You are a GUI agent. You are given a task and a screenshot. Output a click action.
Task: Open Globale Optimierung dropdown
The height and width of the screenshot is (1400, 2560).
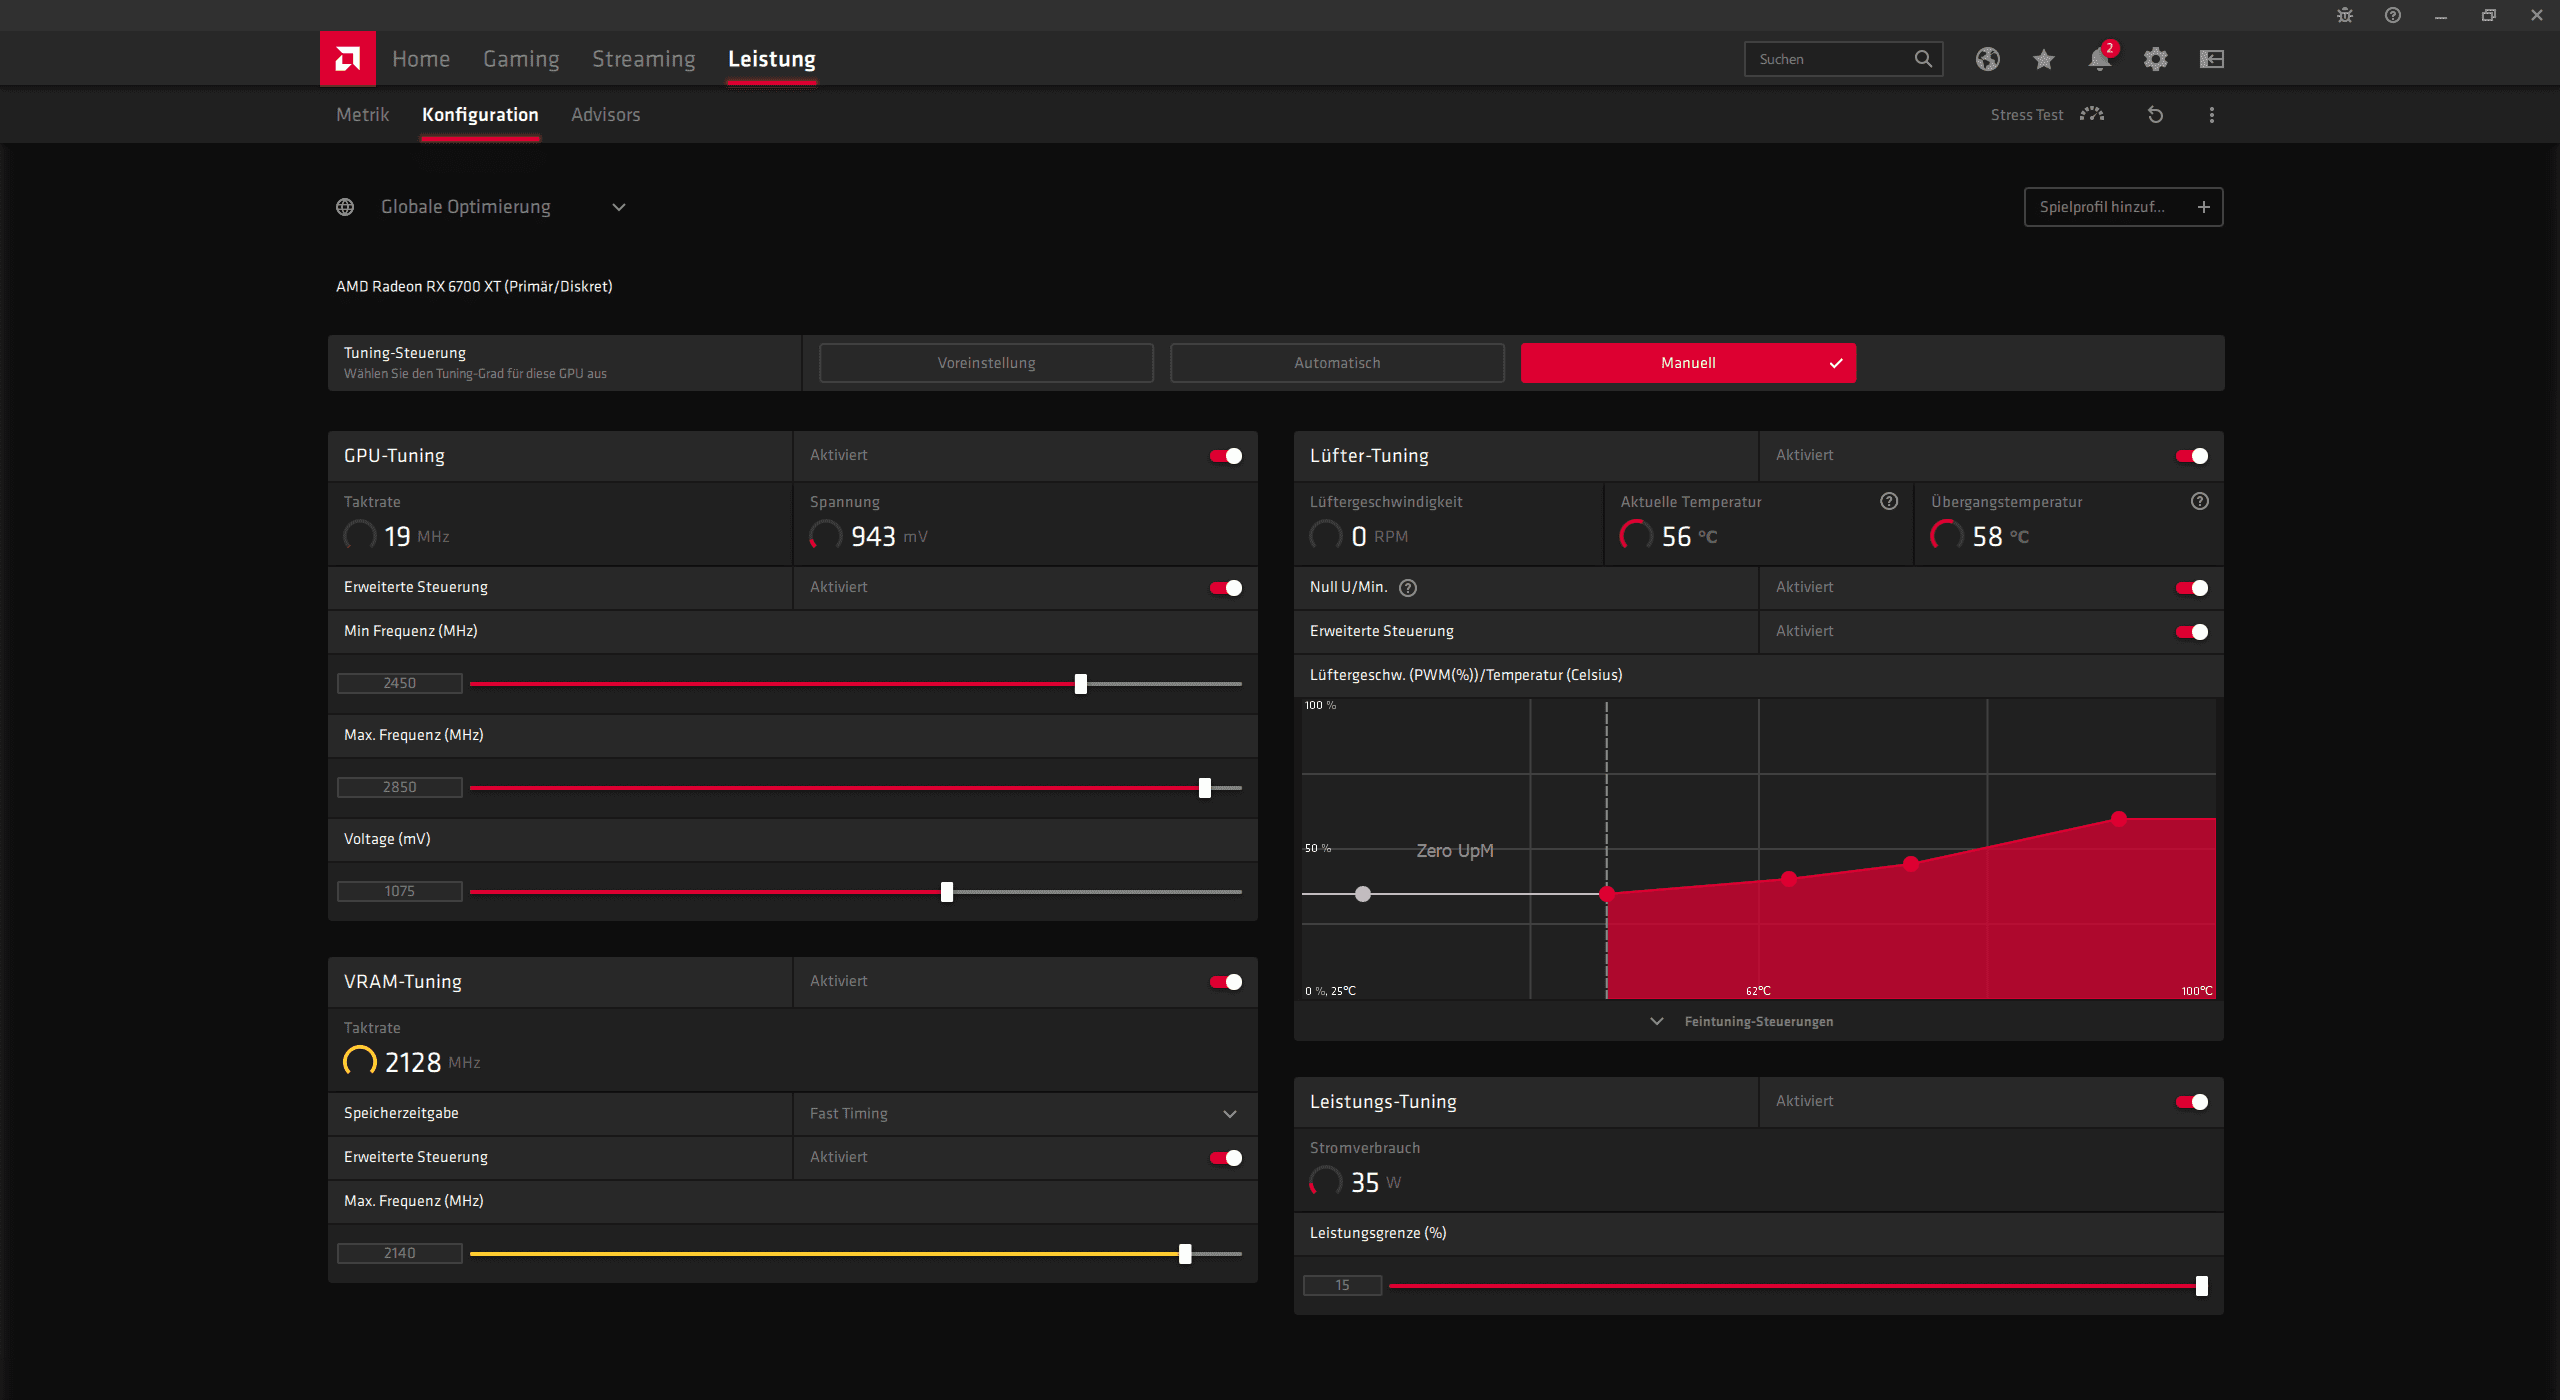(x=618, y=207)
